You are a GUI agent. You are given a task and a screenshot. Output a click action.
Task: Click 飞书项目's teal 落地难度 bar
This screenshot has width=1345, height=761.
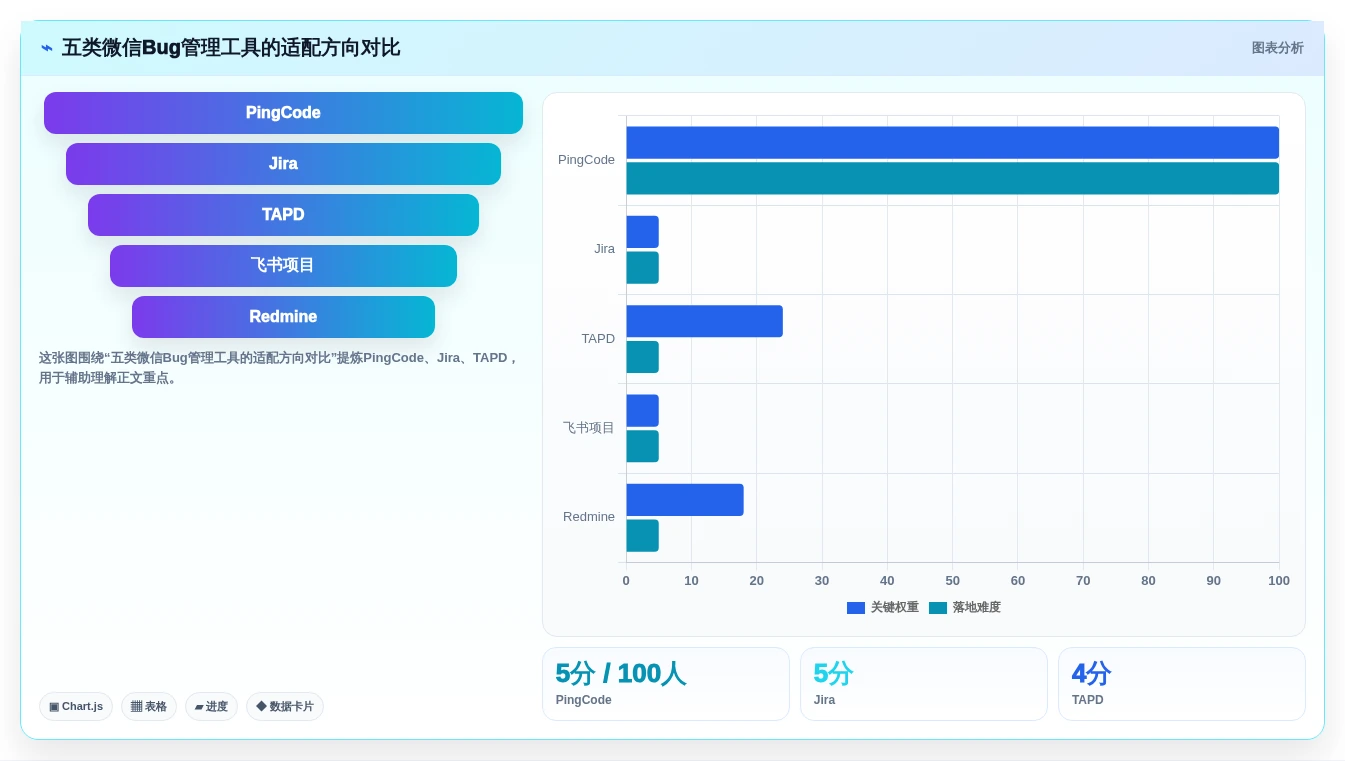click(642, 446)
